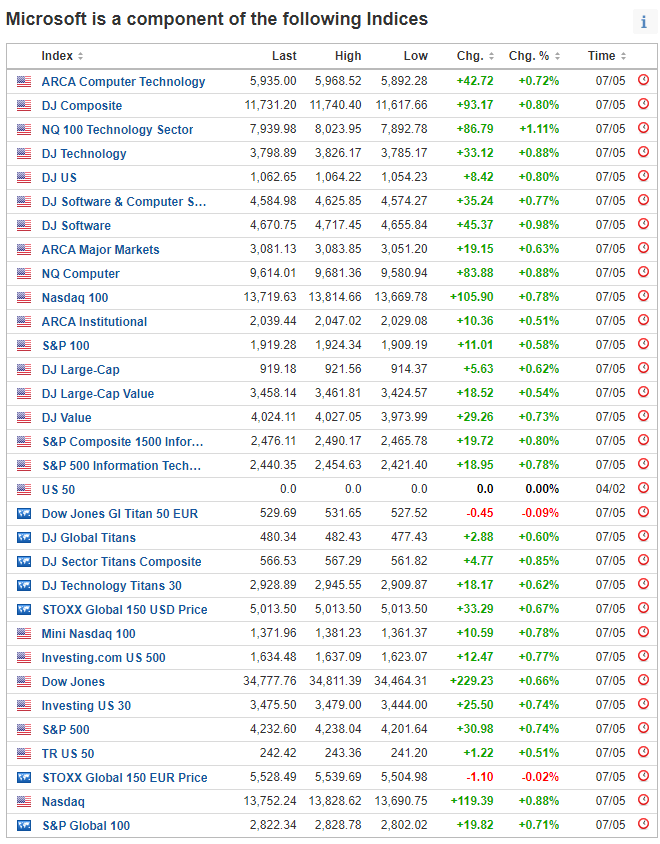Open the DJ Software index page
The width and height of the screenshot is (660, 844).
pyautogui.click(x=76, y=225)
